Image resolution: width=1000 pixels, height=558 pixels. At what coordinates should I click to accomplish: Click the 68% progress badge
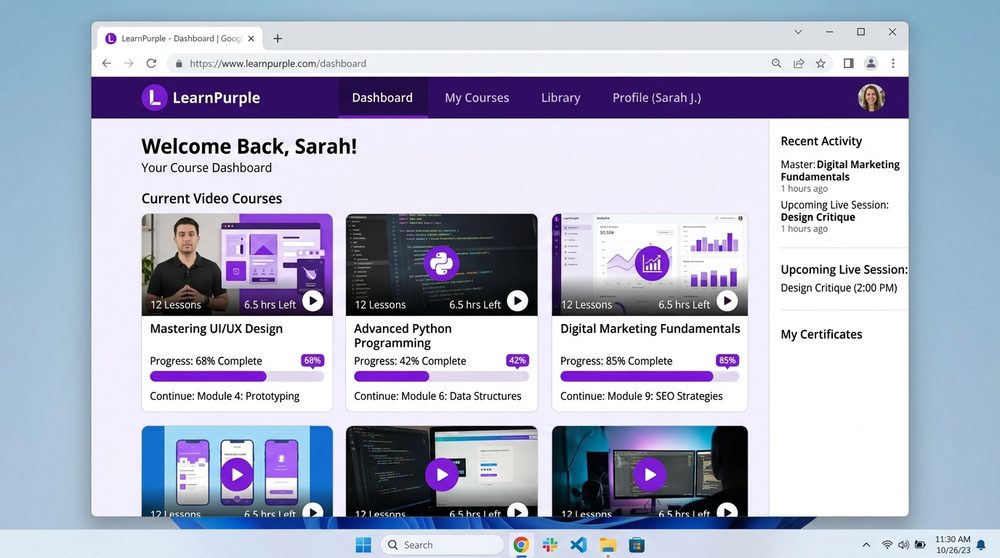point(312,361)
